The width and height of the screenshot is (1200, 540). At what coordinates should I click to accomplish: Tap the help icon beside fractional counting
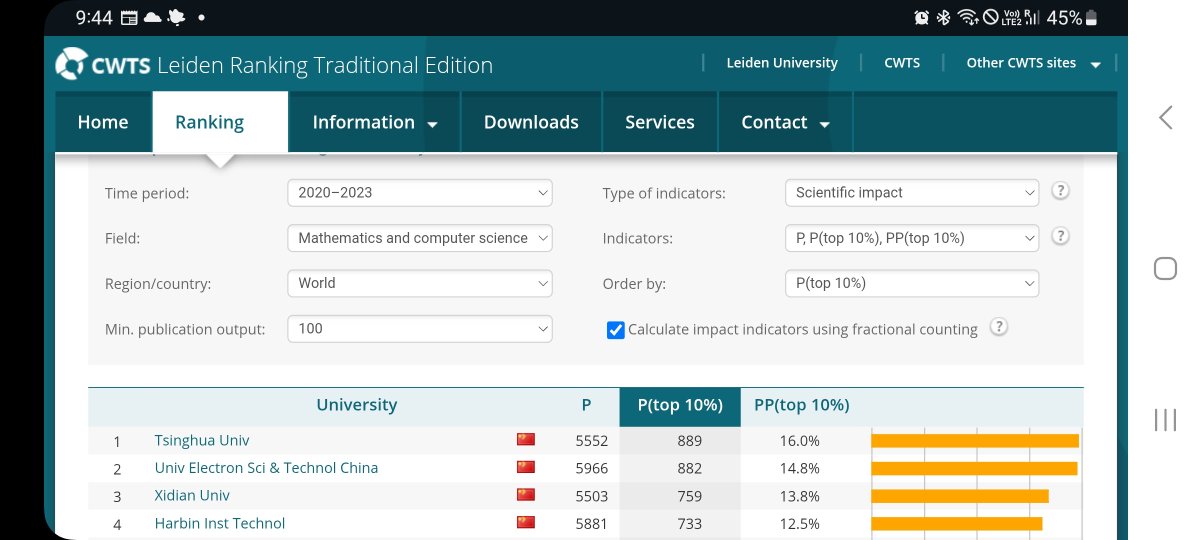(x=998, y=328)
